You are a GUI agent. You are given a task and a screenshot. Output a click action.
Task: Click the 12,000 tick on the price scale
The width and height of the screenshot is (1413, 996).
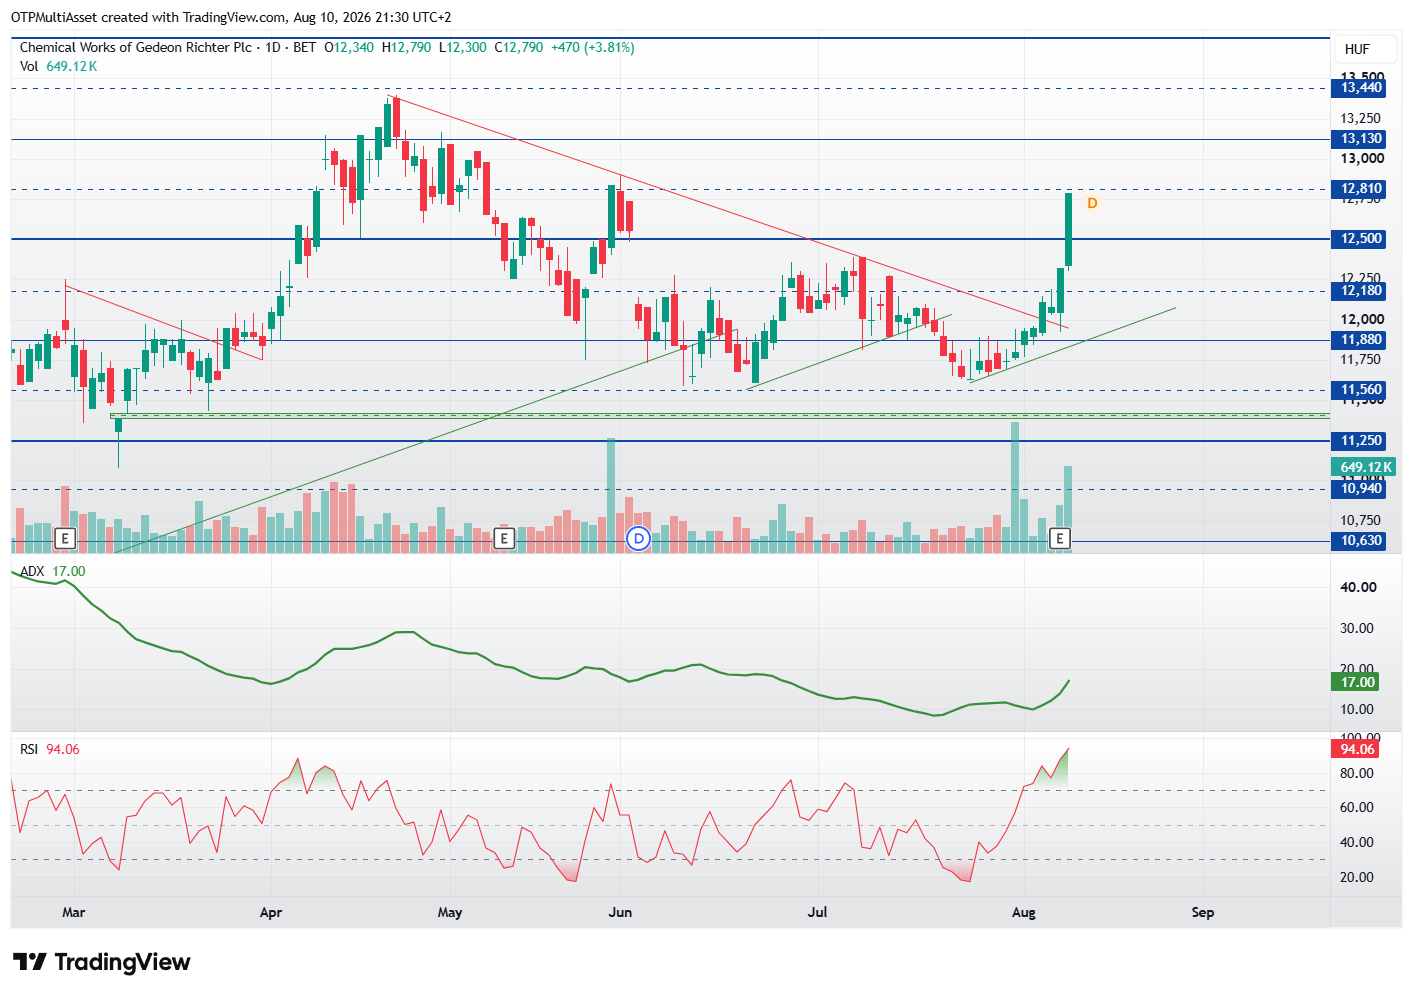[x=1362, y=319]
